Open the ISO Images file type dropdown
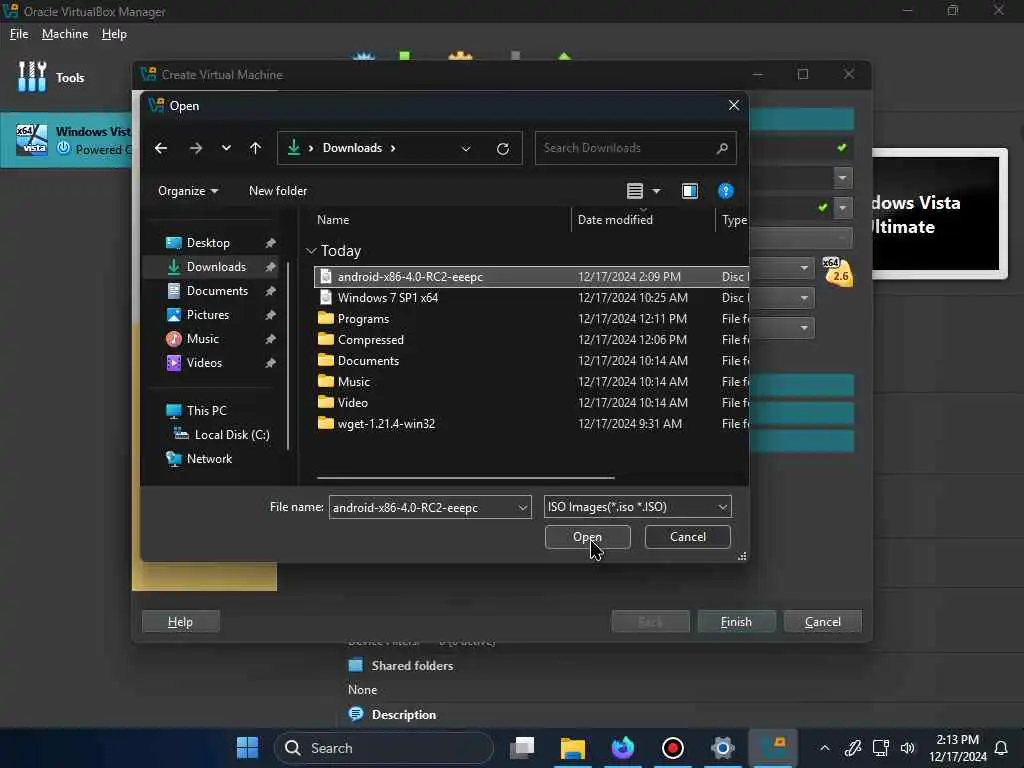 pos(637,507)
